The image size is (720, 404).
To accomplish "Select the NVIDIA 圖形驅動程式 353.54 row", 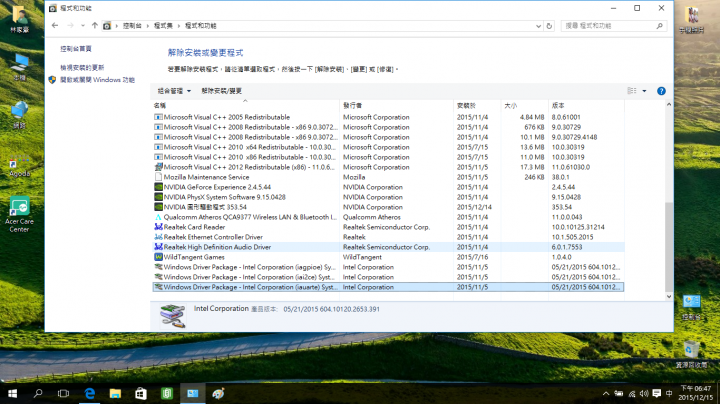I will pyautogui.click(x=388, y=207).
